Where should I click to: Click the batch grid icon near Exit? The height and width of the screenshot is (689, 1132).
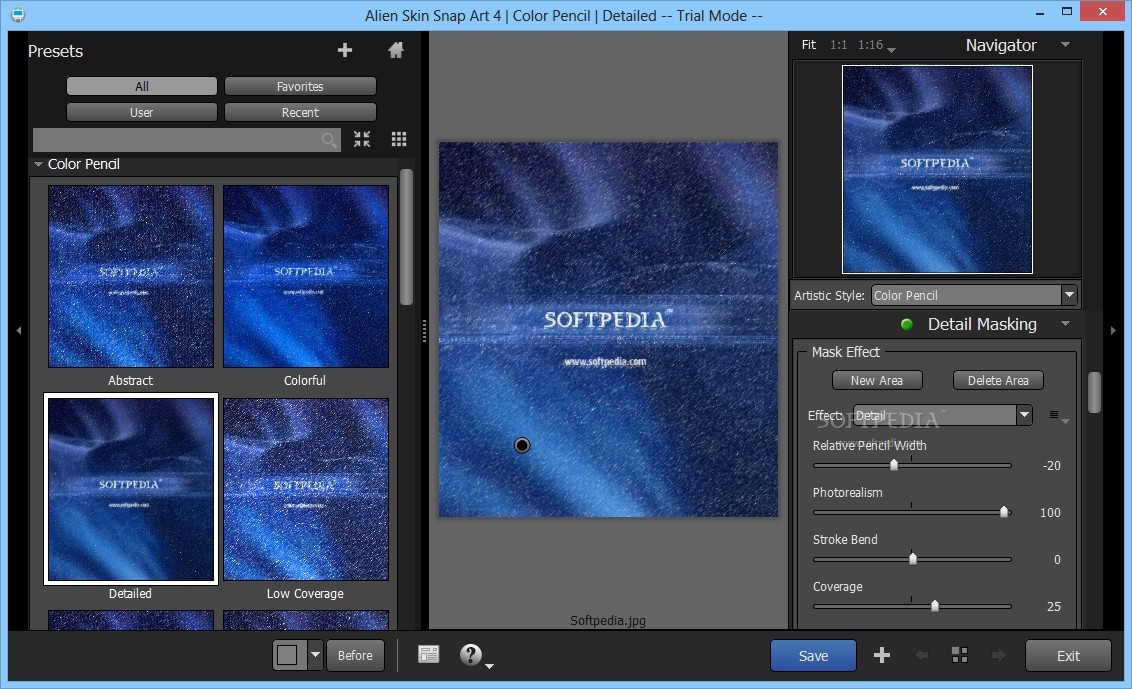click(x=959, y=655)
